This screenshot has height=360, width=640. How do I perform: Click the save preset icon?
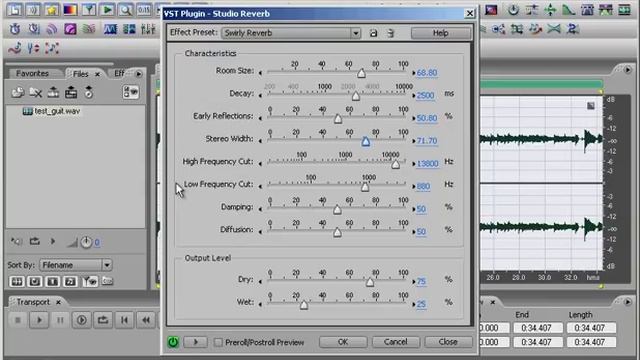pos(373,33)
